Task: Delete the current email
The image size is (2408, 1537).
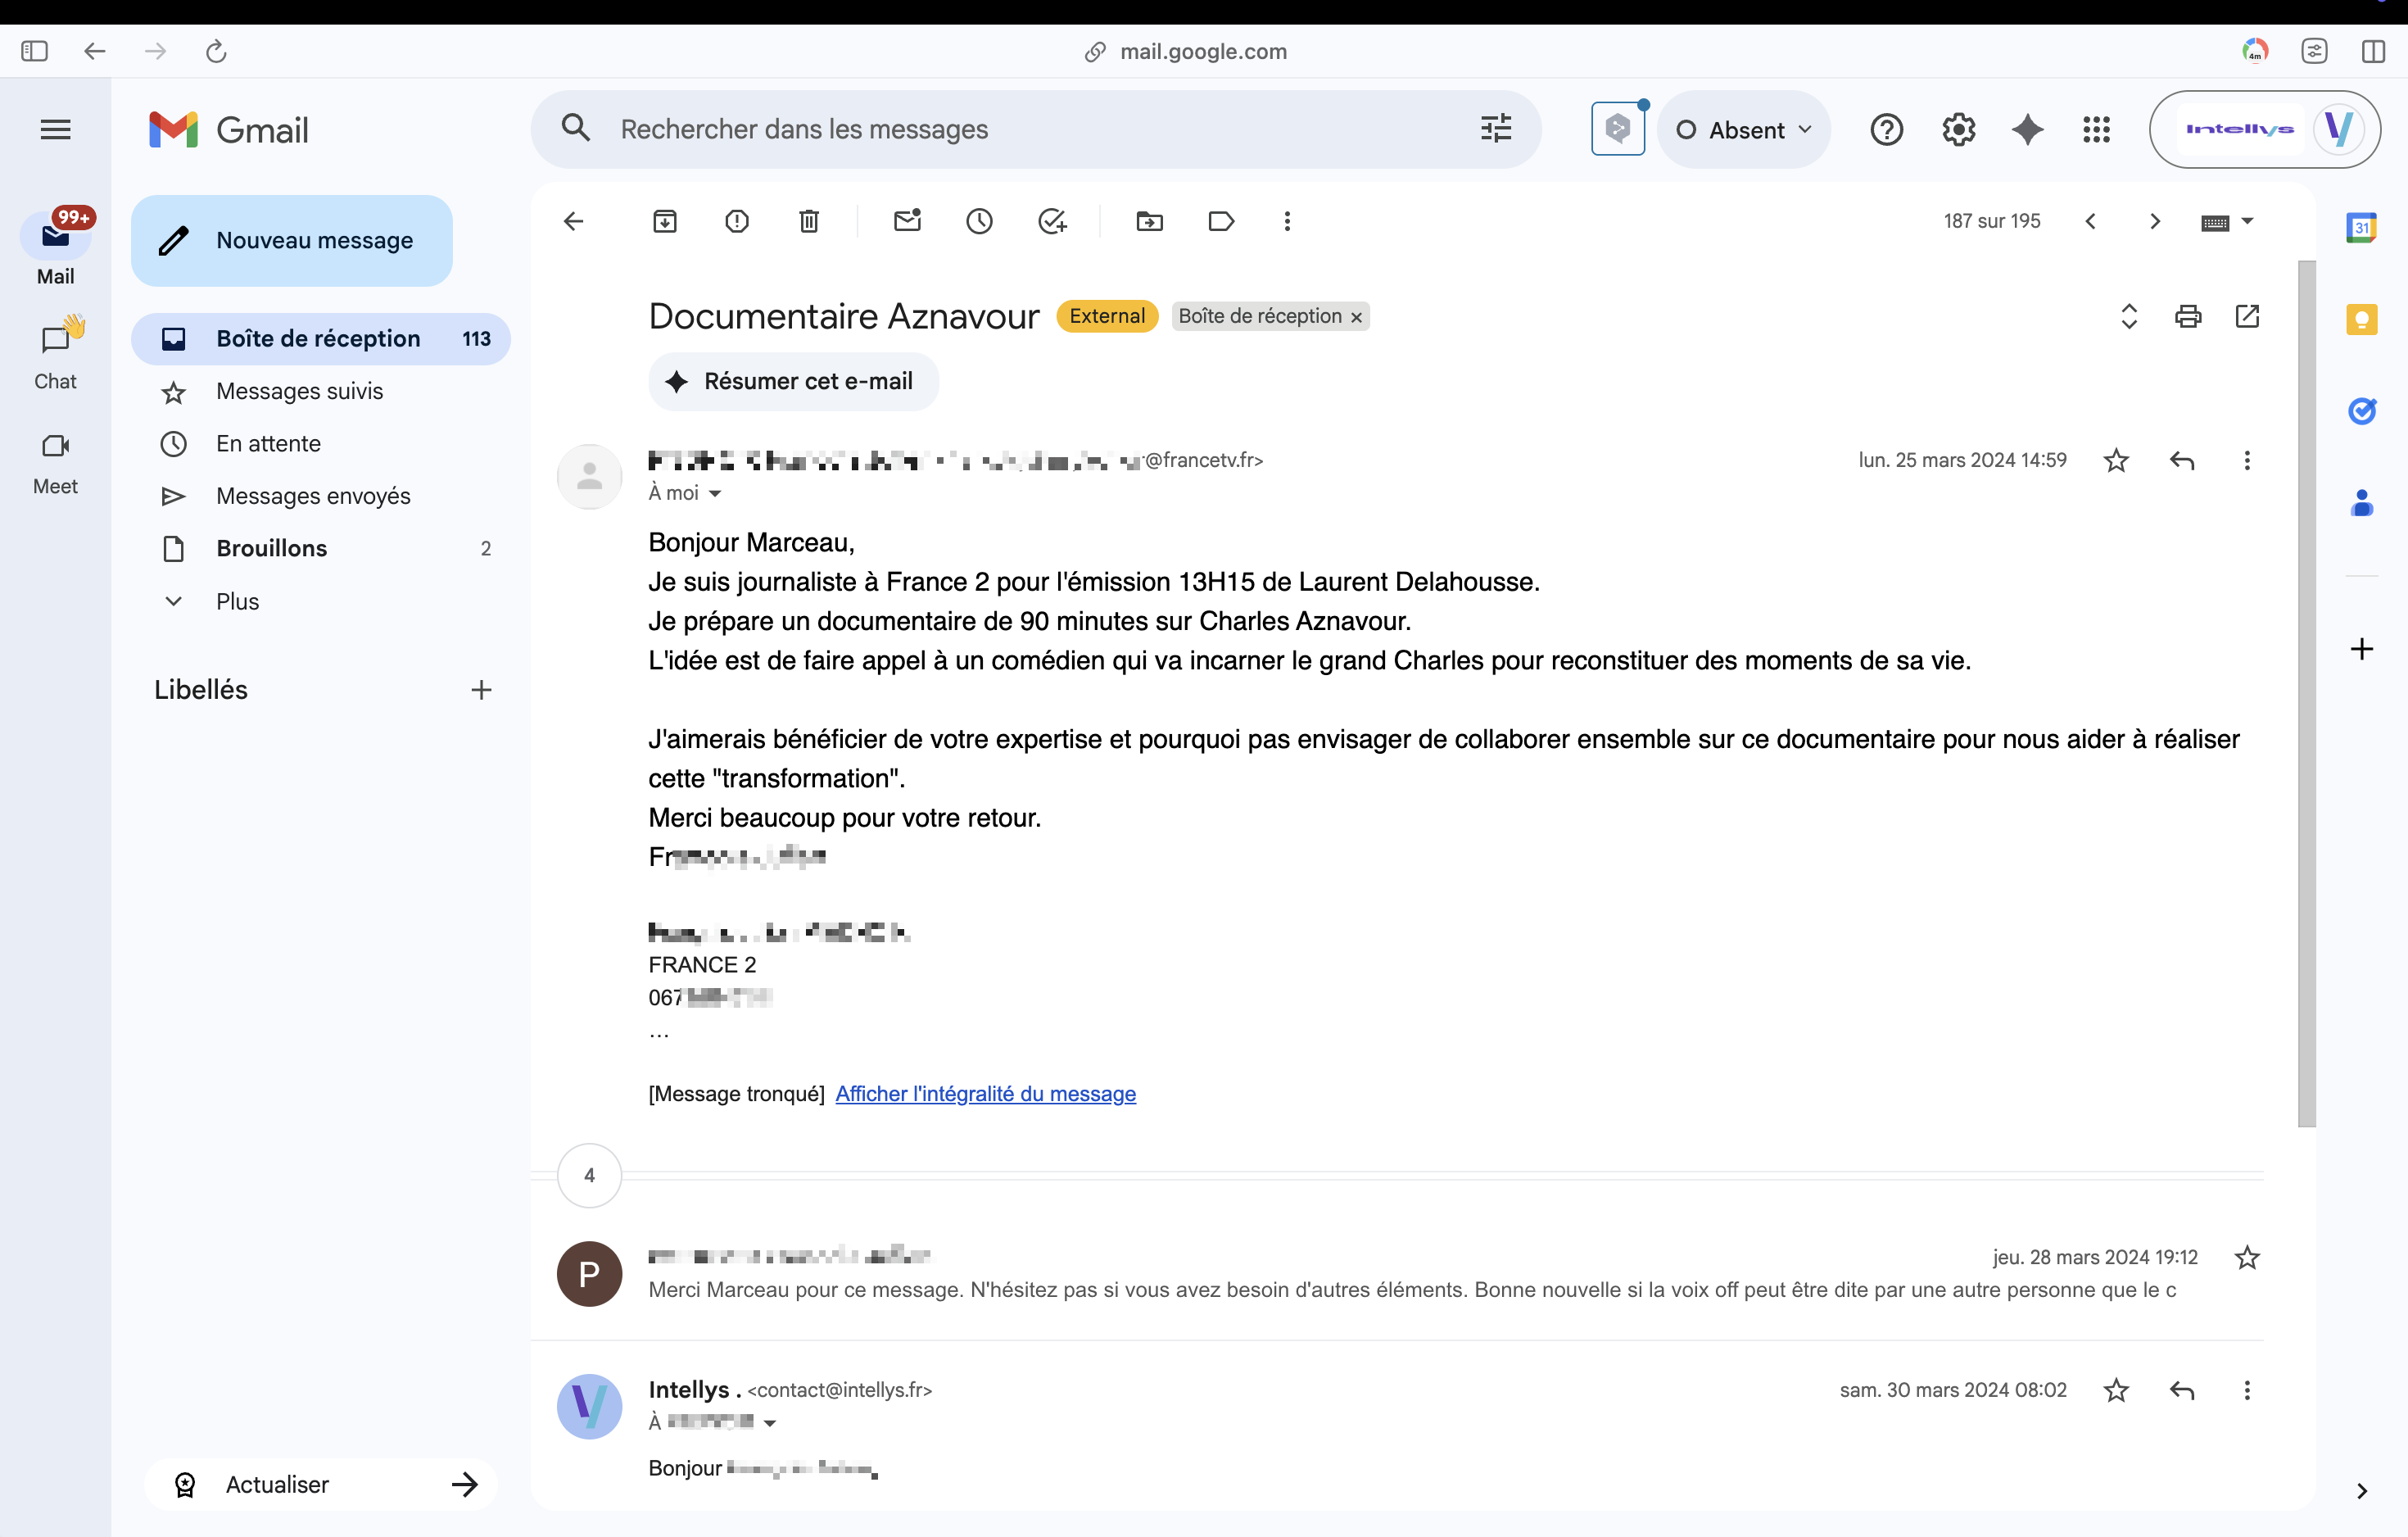Action: [809, 221]
